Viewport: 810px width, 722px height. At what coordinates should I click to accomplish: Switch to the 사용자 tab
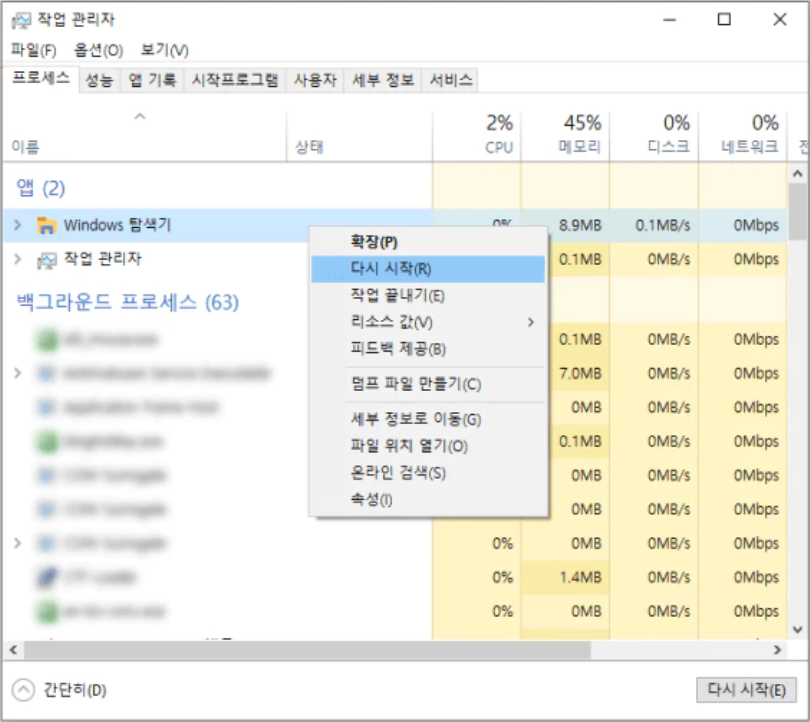coord(315,80)
